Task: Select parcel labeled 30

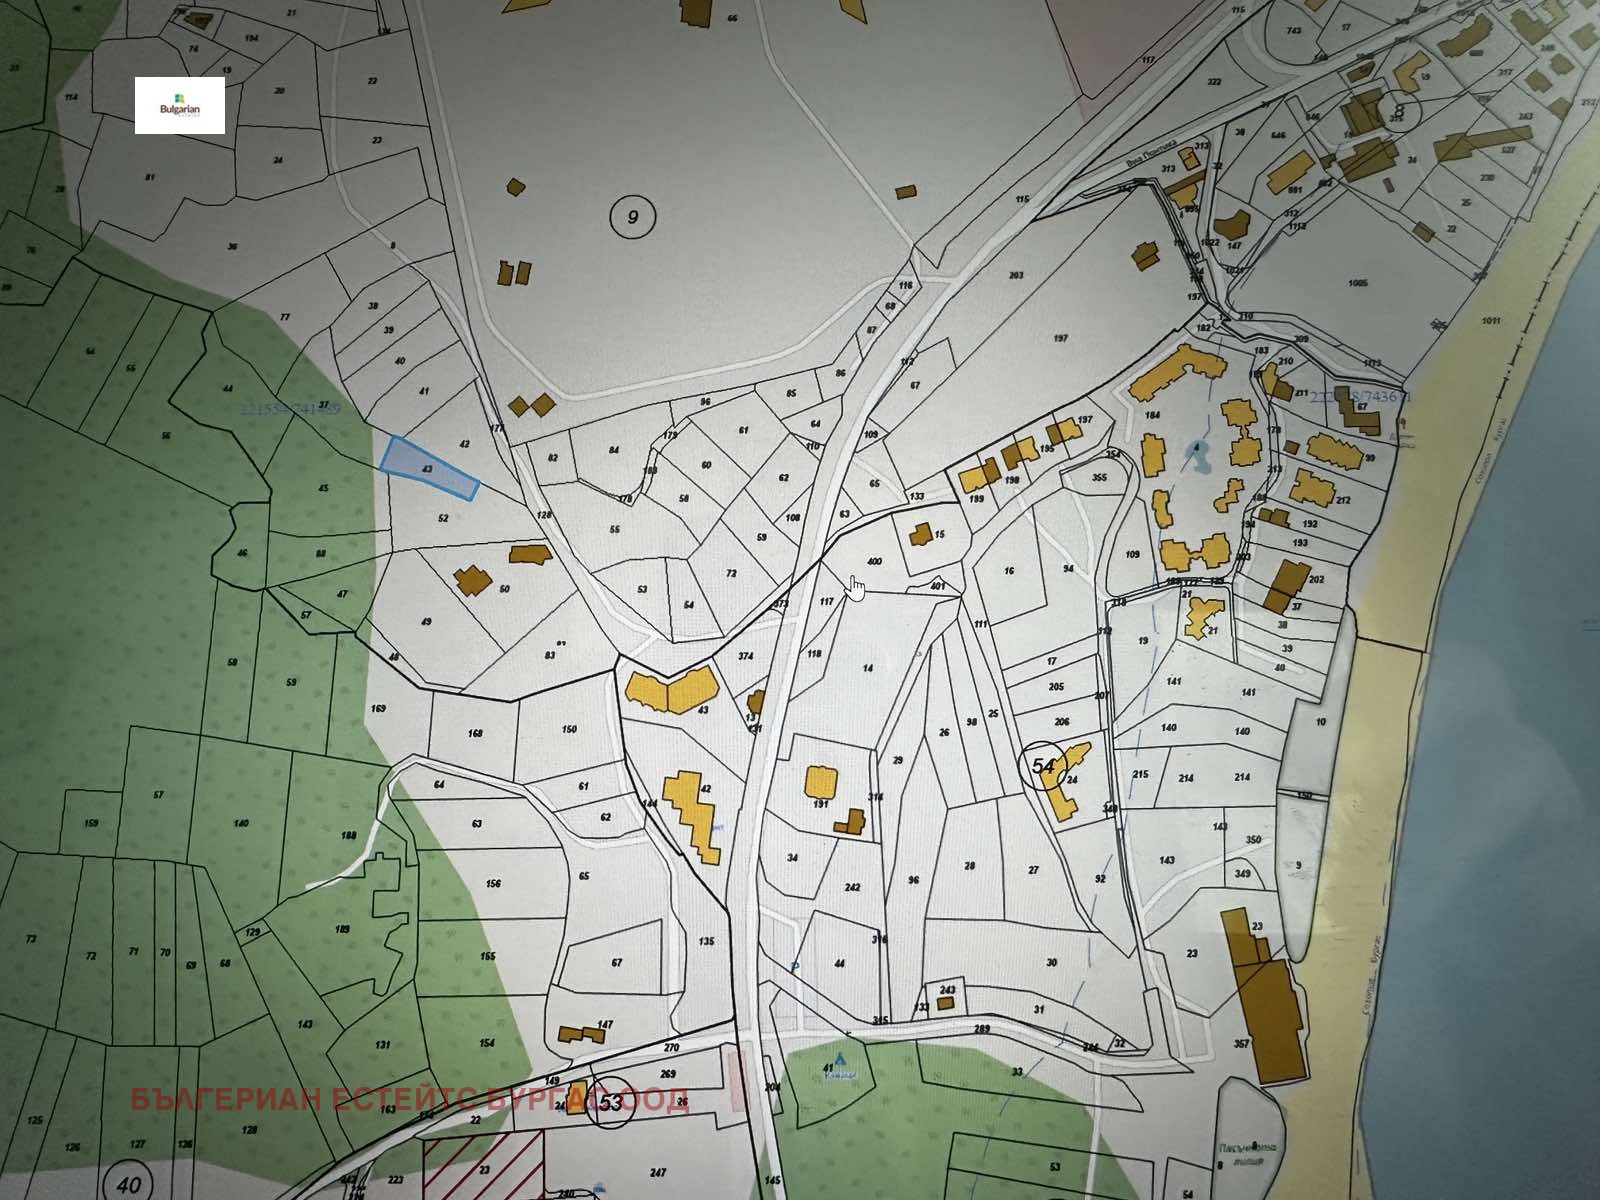Action: (1050, 963)
